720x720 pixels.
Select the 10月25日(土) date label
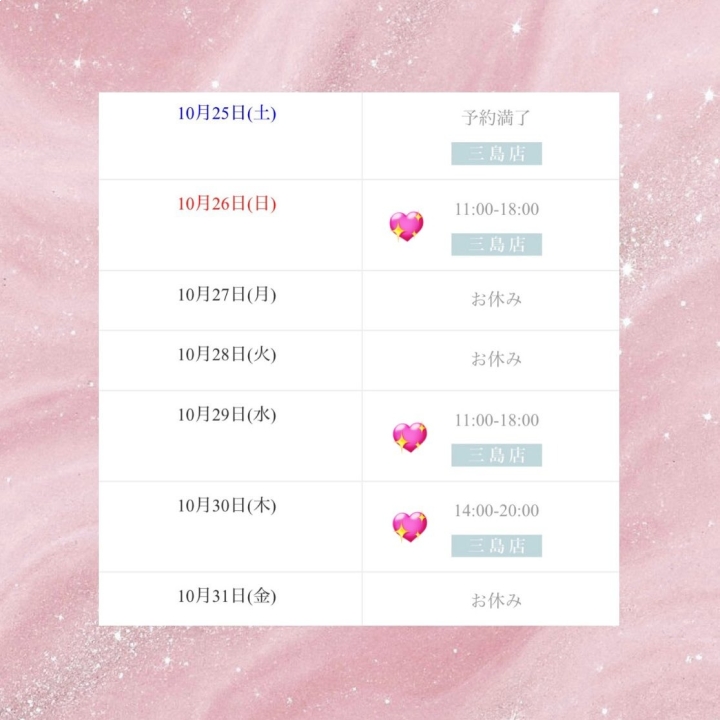(227, 113)
